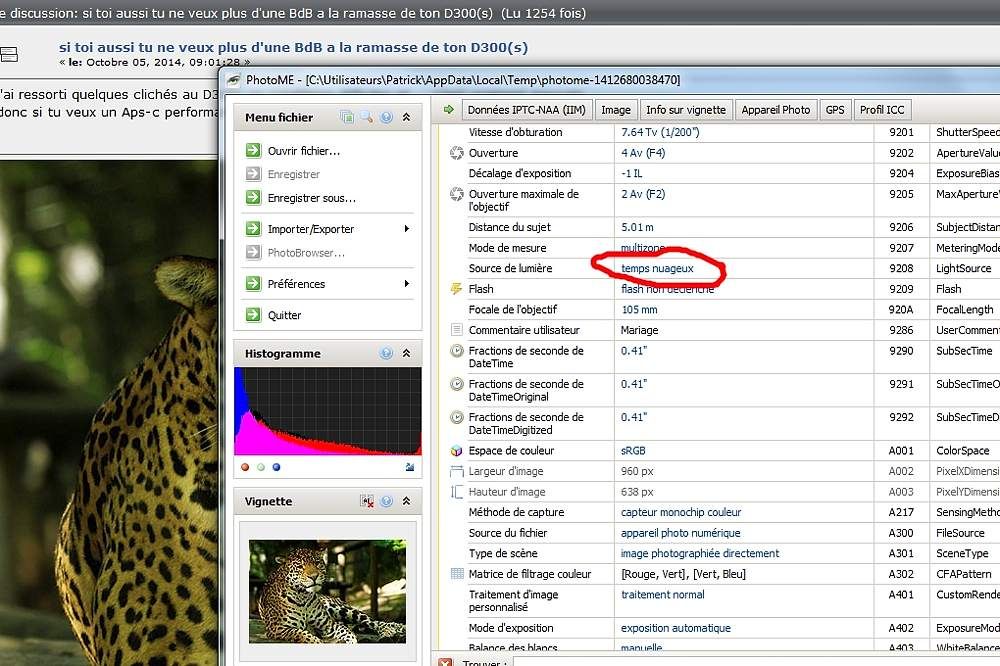Image resolution: width=1000 pixels, height=666 pixels.
Task: Select the 'Mariage' user comment value
Action: click(x=639, y=330)
